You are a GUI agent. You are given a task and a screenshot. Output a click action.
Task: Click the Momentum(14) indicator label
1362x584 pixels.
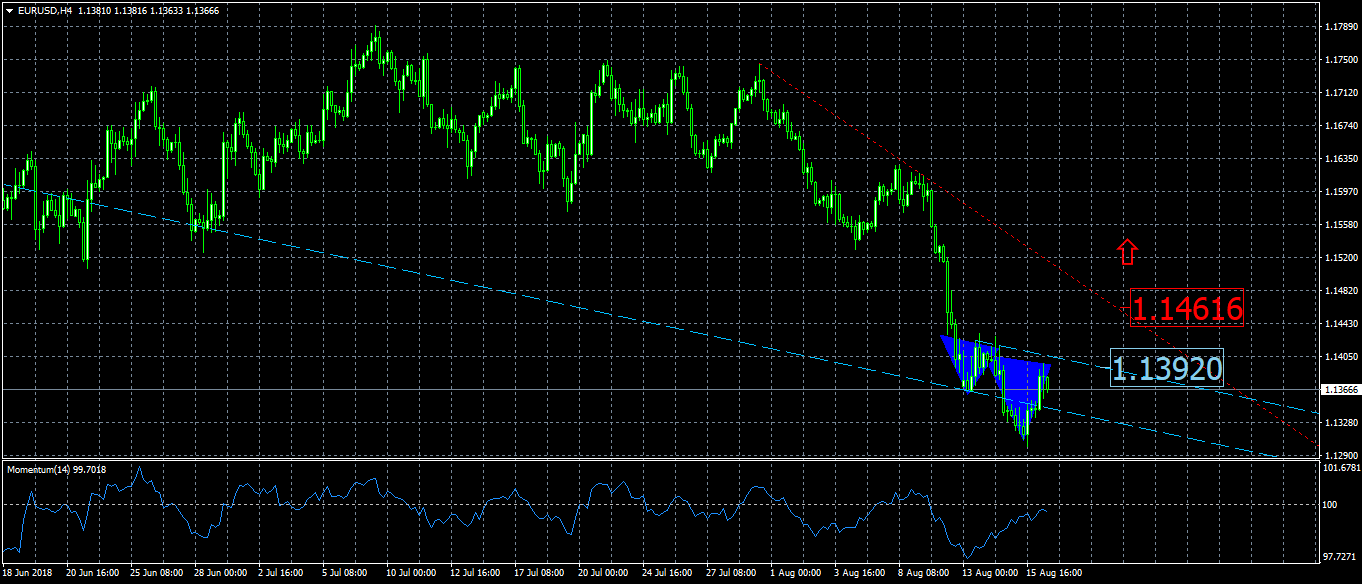(x=56, y=469)
